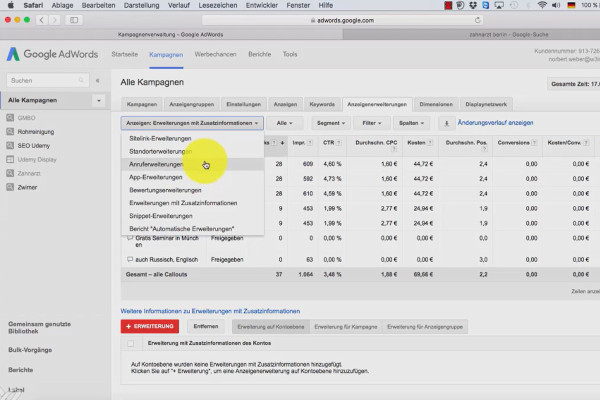Click the volume icon in the menu bar
The image size is (600, 400).
(x=556, y=5)
